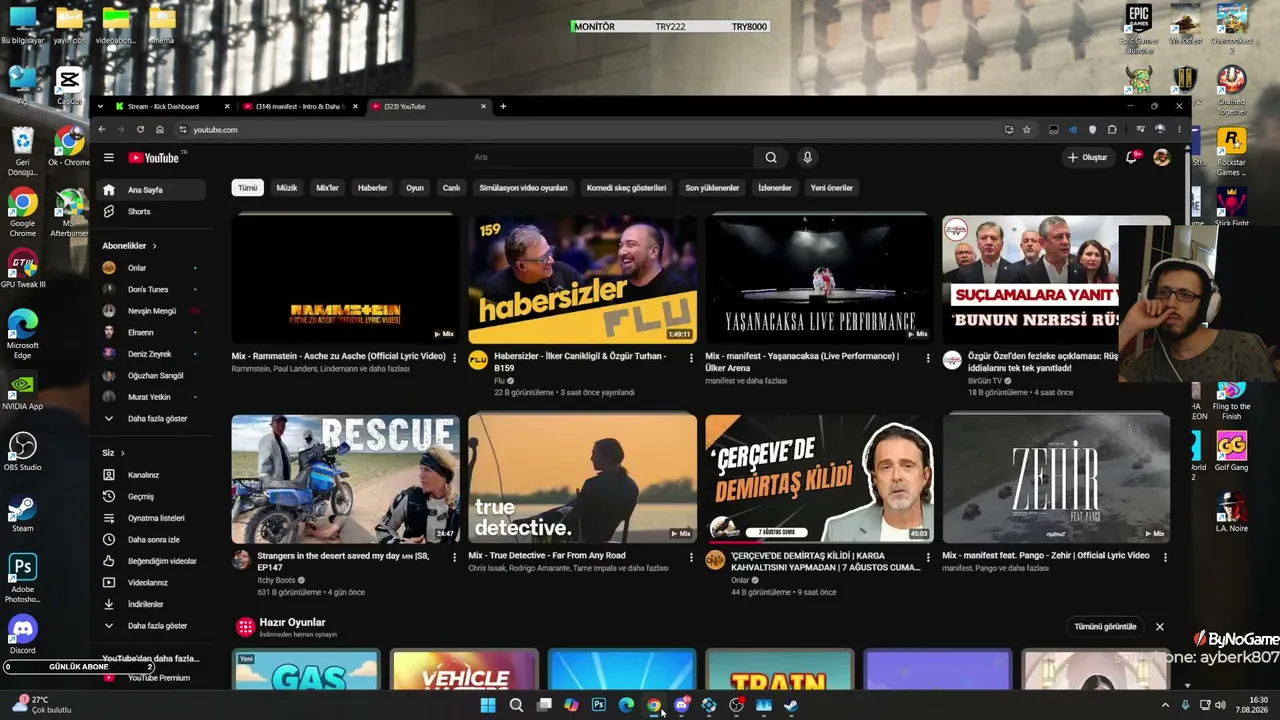Viewport: 1280px width, 720px height.
Task: Go to the YouTube logo home link
Action: (154, 158)
